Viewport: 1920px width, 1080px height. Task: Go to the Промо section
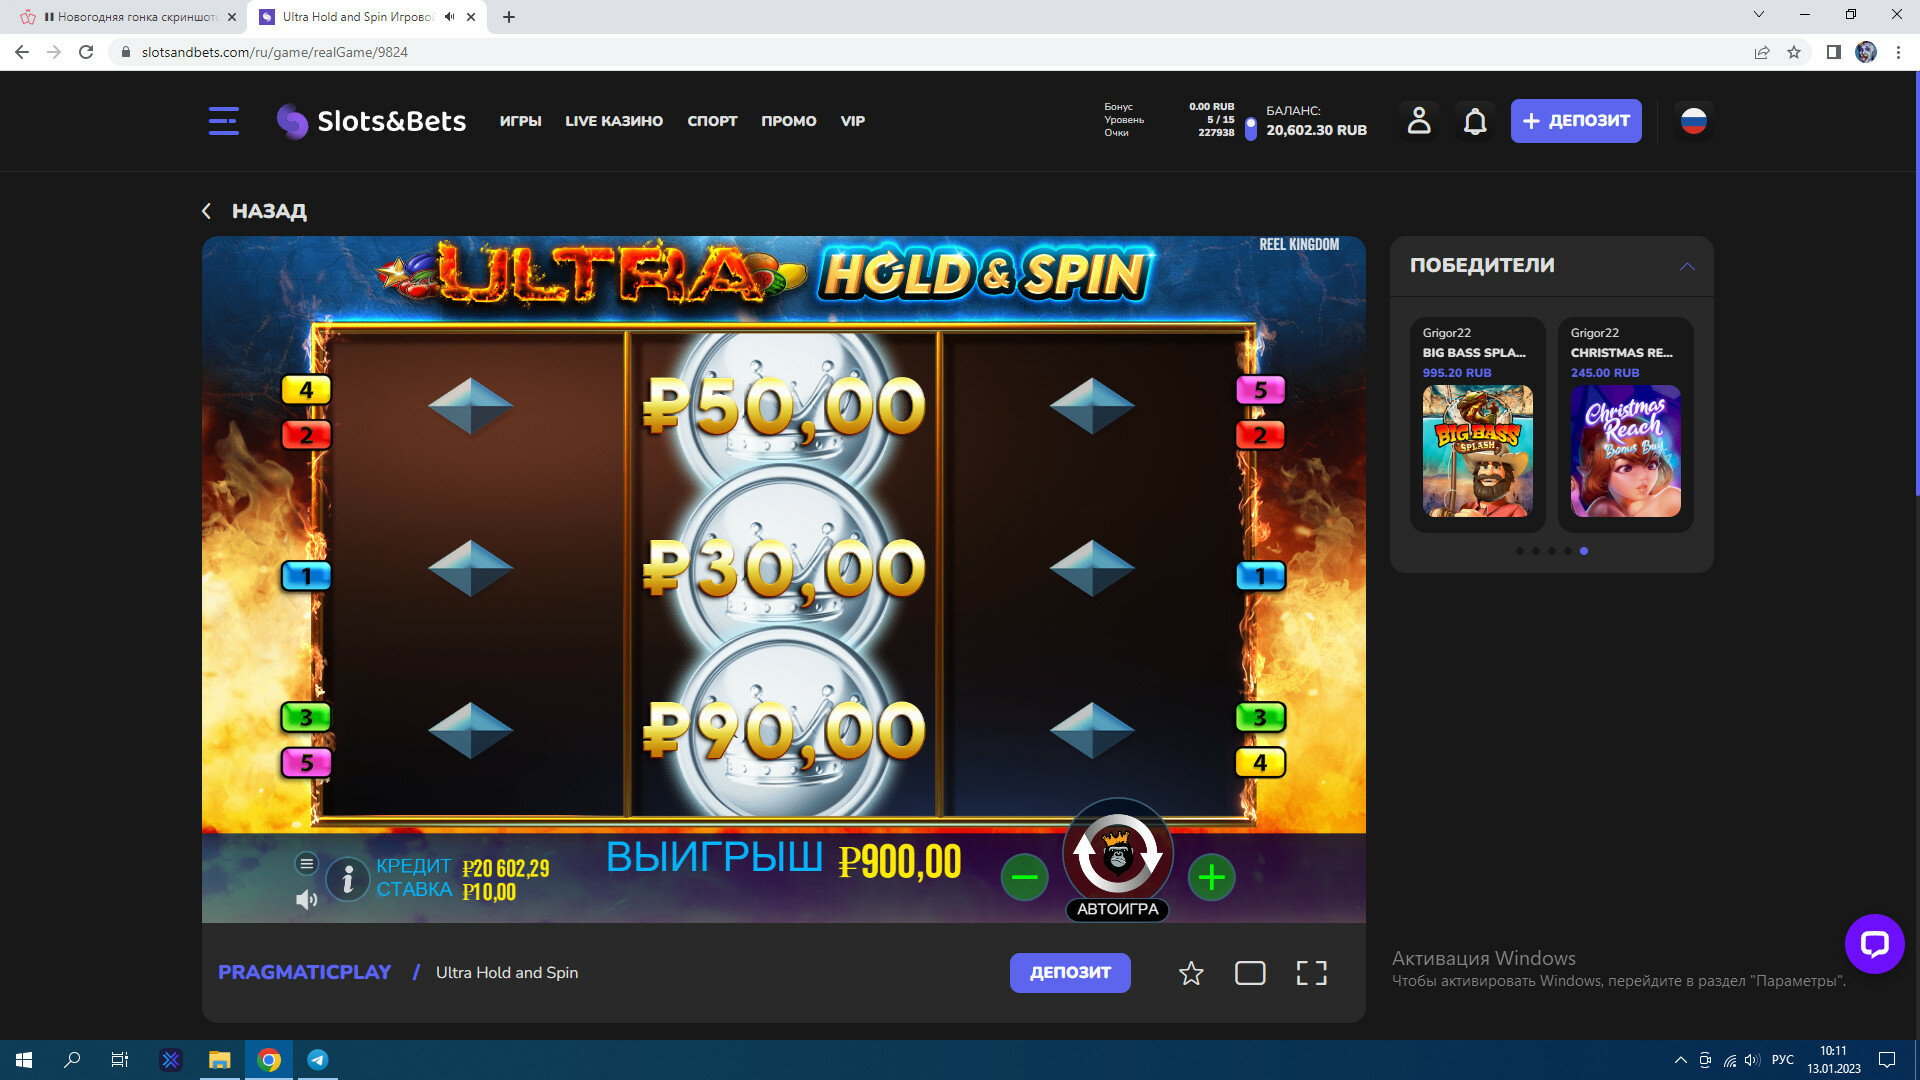788,121
